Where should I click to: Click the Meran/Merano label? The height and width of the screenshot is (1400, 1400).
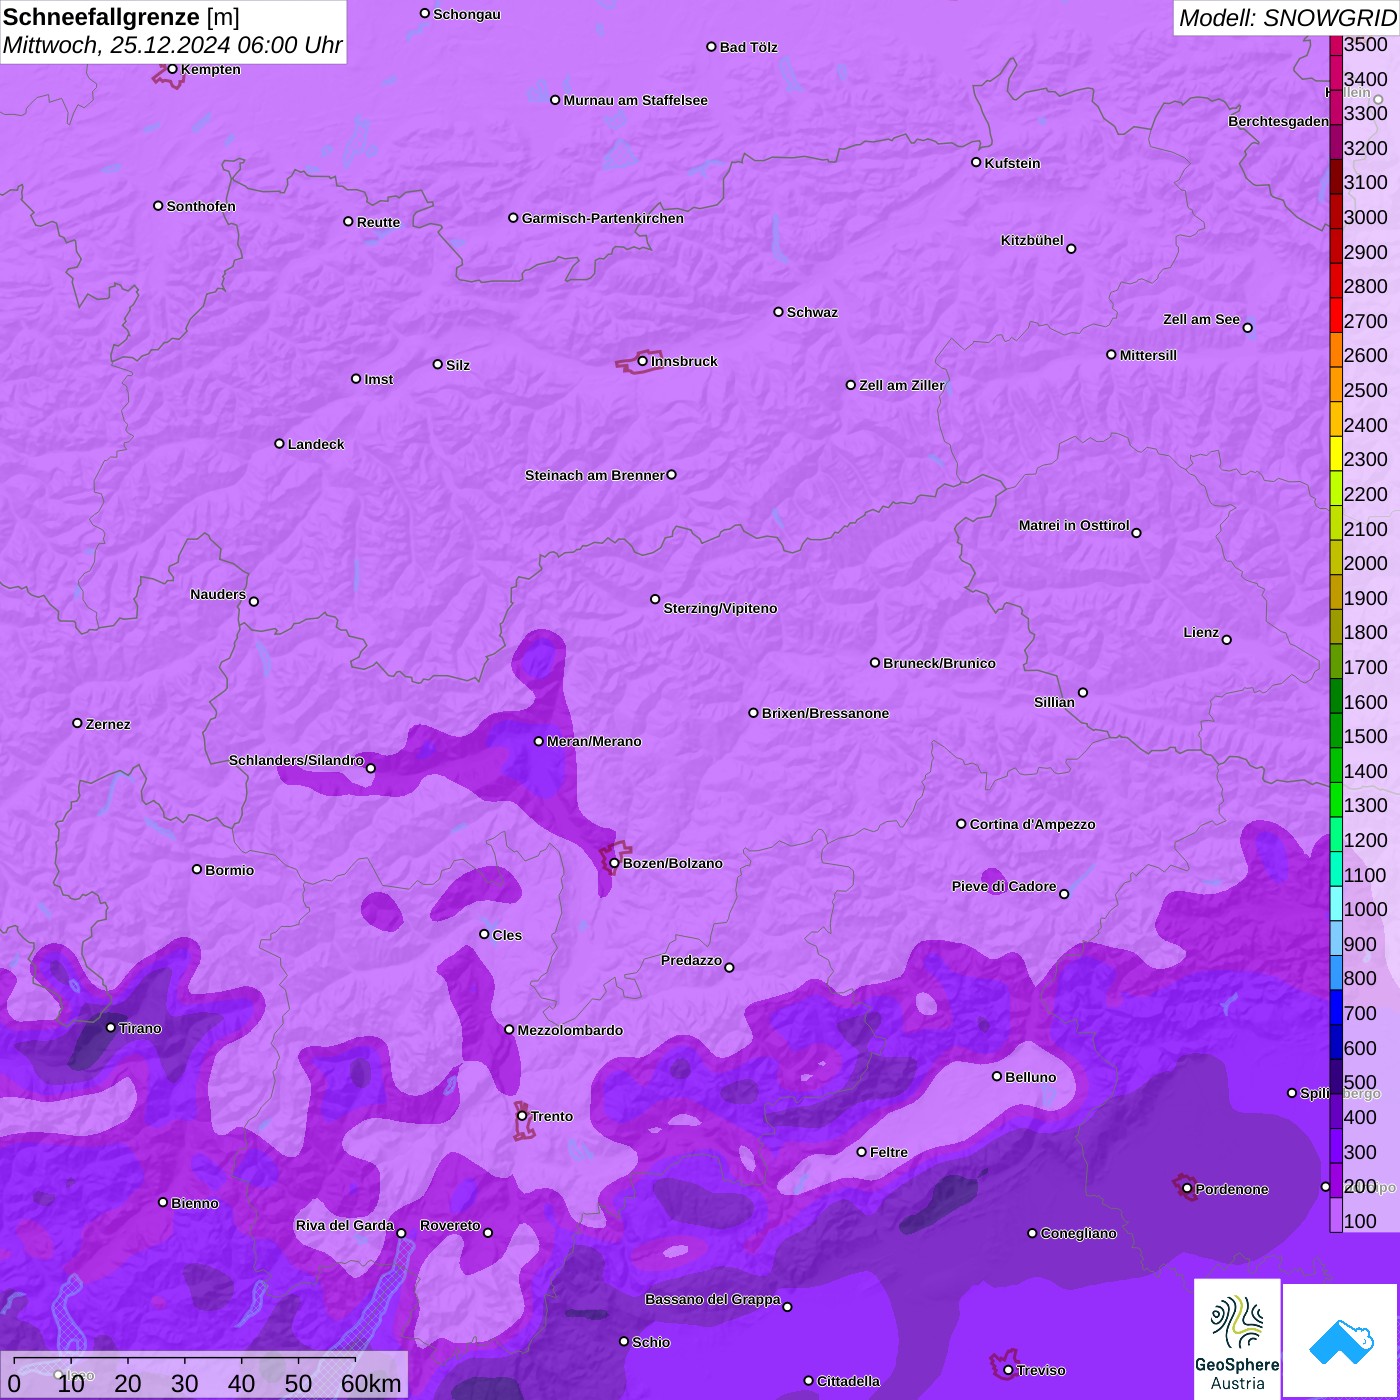point(594,741)
